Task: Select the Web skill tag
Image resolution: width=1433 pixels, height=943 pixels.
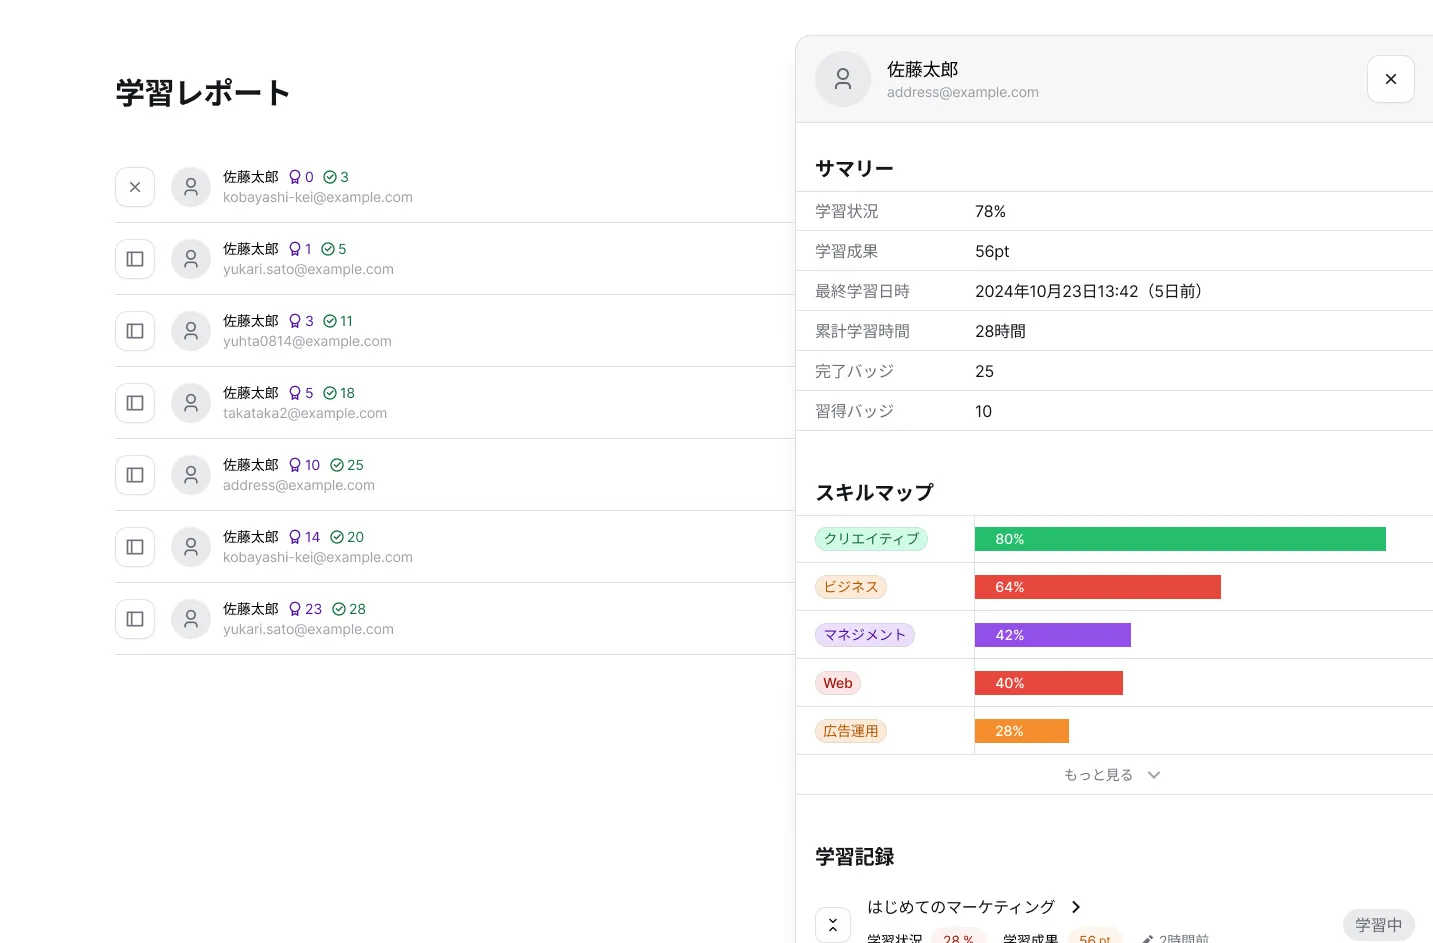Action: tap(838, 683)
